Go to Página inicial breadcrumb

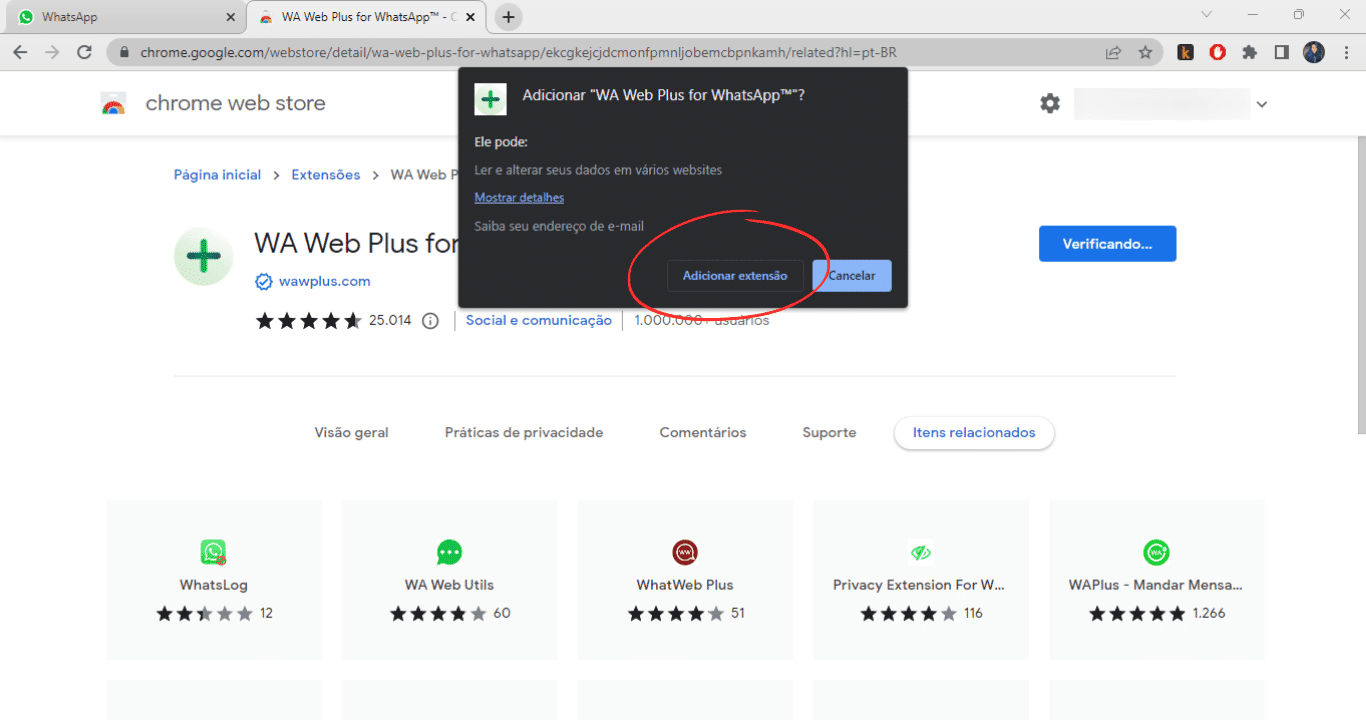point(217,175)
